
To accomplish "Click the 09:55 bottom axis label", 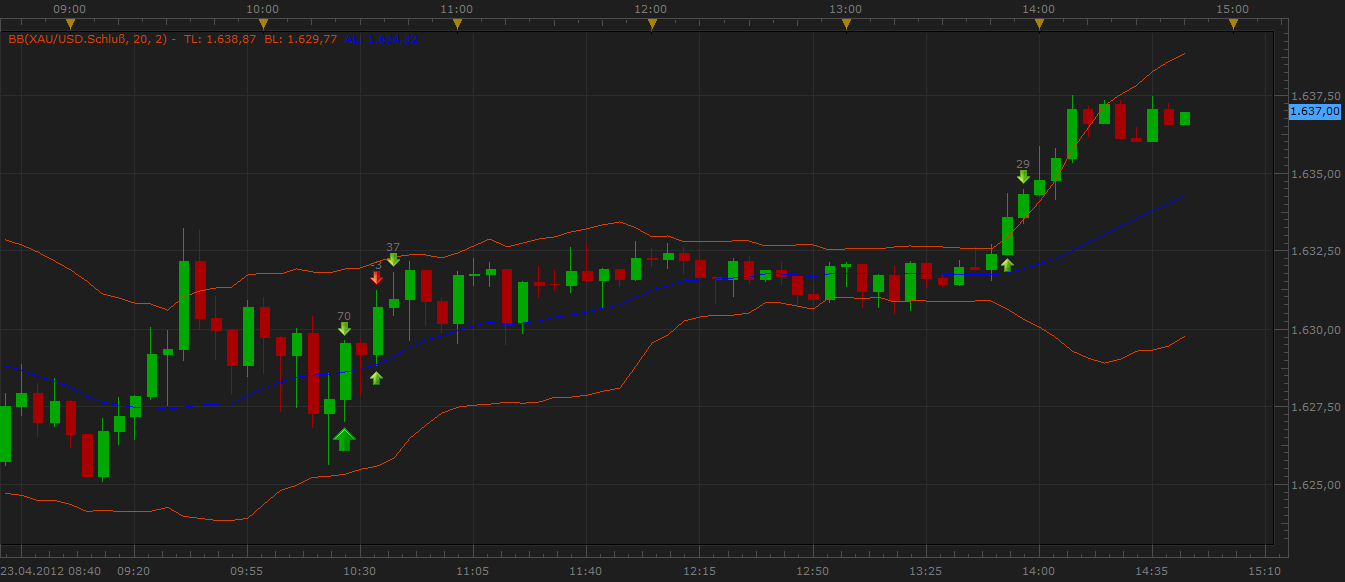I will [246, 572].
